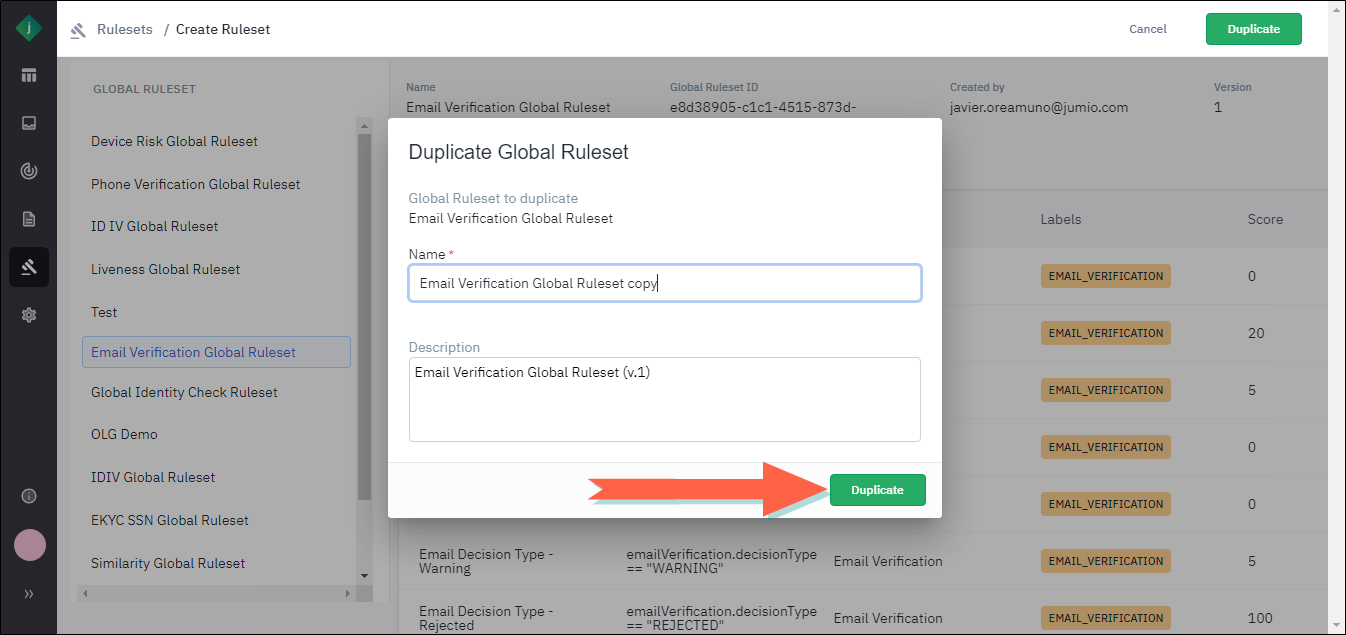Open the dashboard table icon in sidebar
Viewport: 1346px width, 635px height.
[x=29, y=75]
